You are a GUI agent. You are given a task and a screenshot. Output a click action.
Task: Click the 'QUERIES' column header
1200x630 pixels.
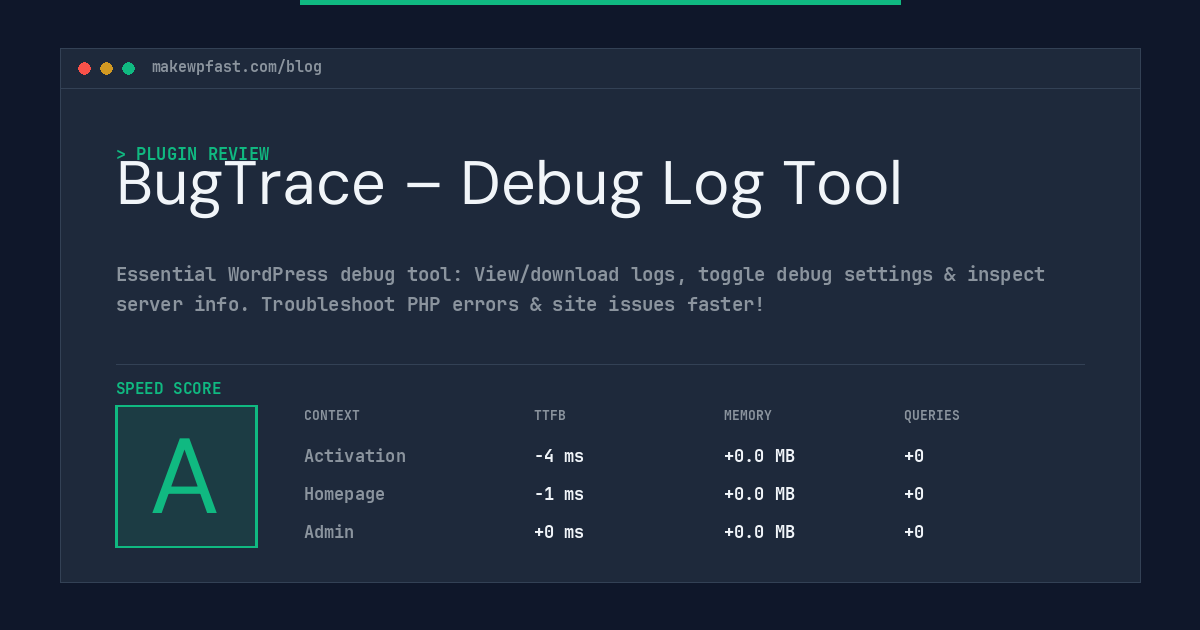[x=932, y=416]
